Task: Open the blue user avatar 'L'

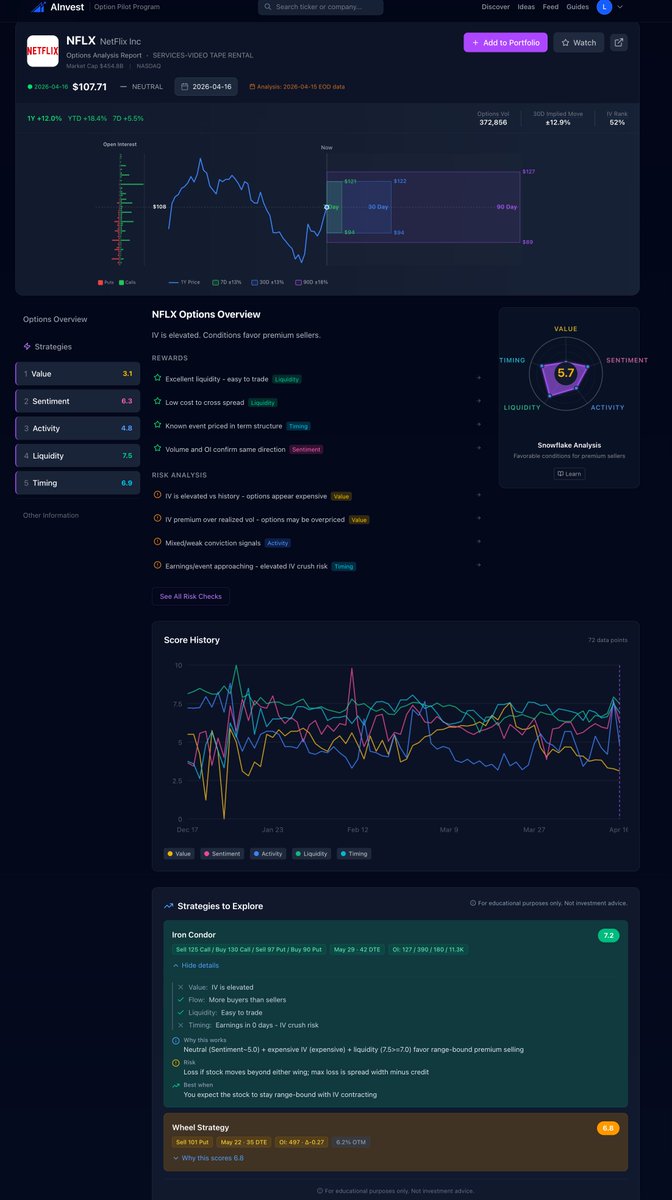Action: [604, 7]
